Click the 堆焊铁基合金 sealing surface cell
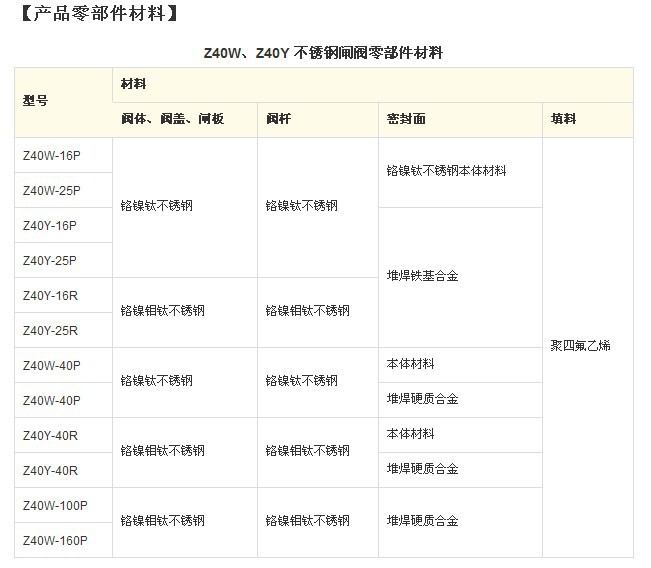The height and width of the screenshot is (568, 651). click(422, 276)
